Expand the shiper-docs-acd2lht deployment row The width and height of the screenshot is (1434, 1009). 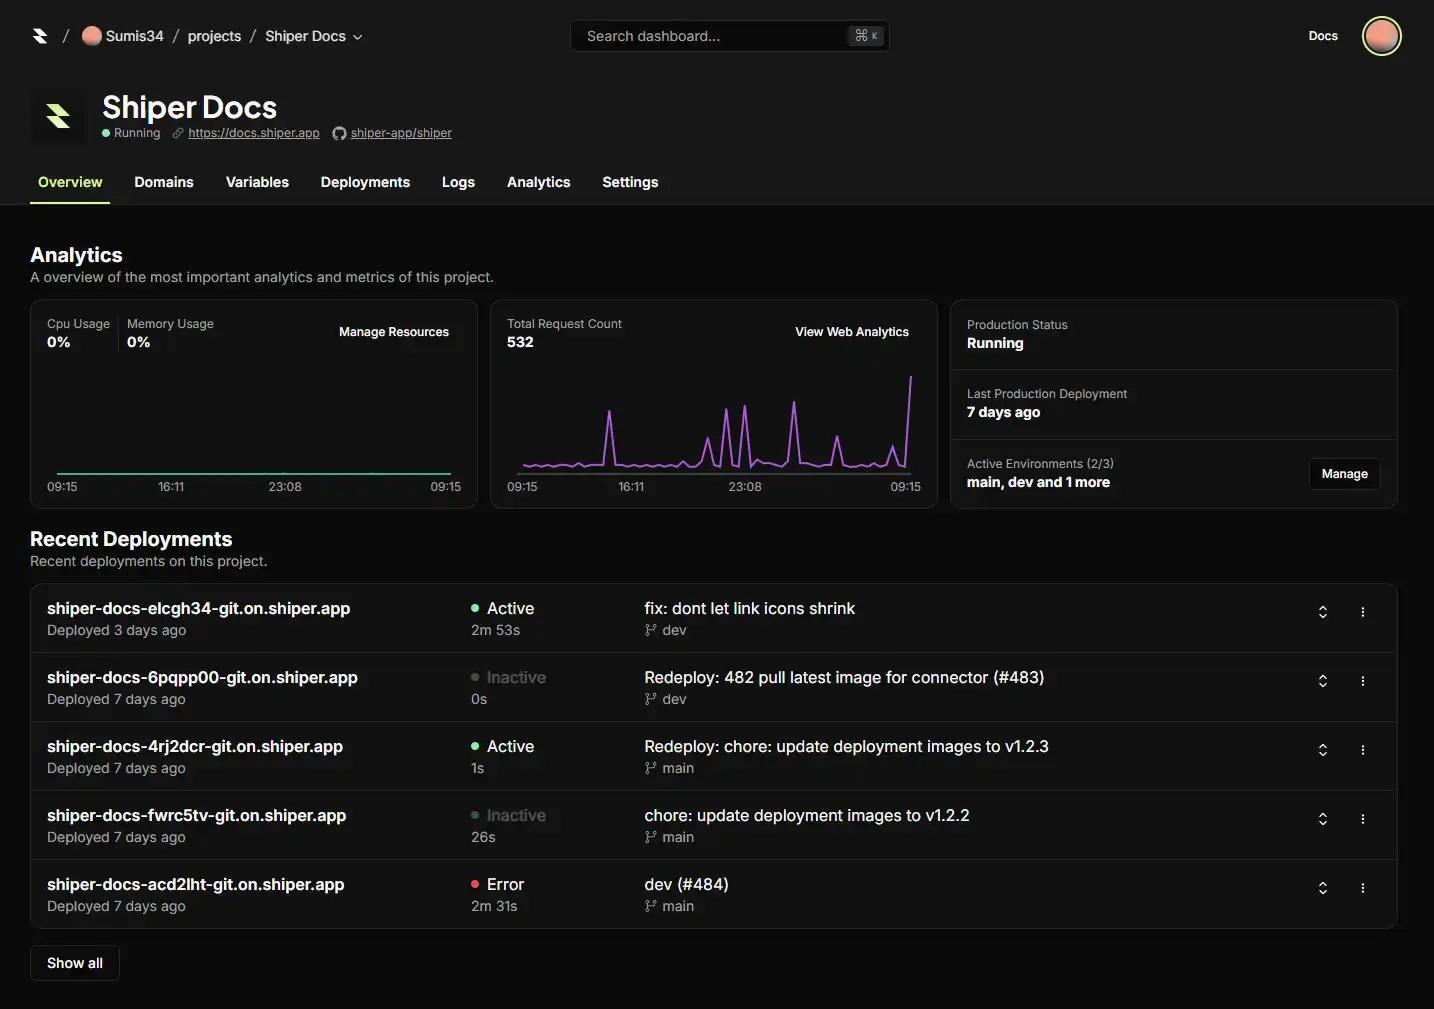point(1323,888)
